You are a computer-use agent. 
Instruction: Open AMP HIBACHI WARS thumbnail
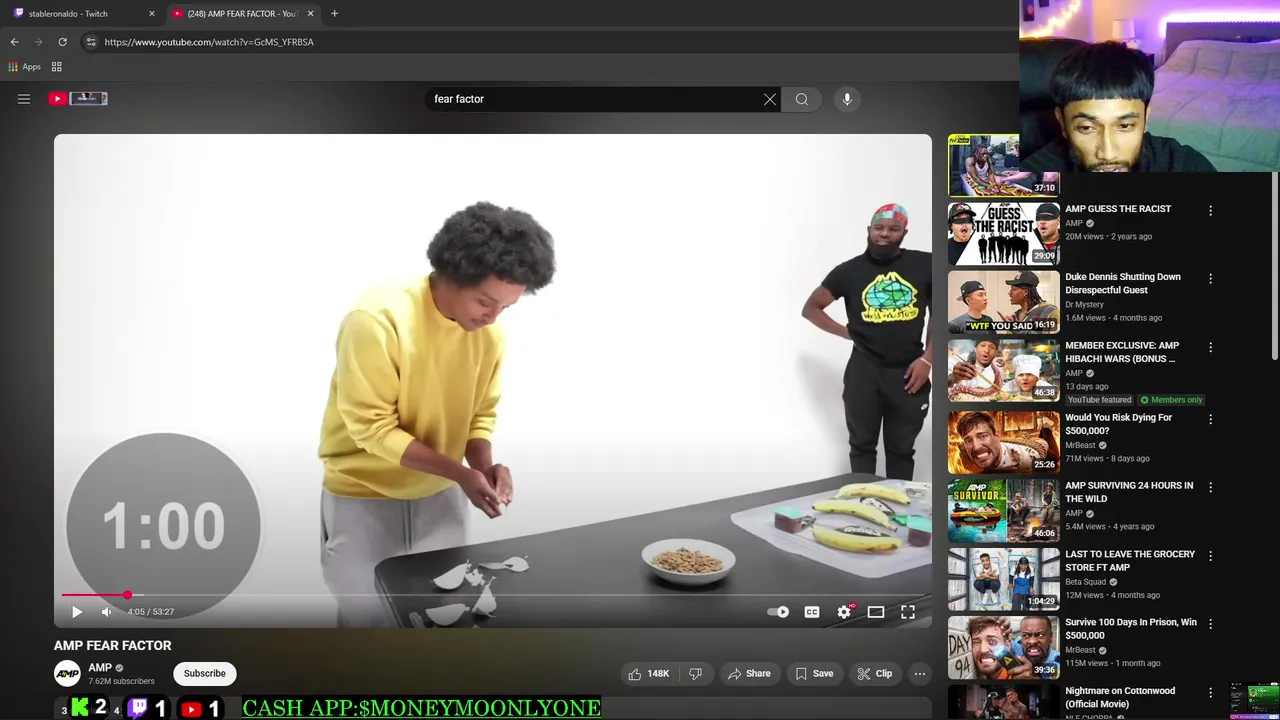(1003, 370)
